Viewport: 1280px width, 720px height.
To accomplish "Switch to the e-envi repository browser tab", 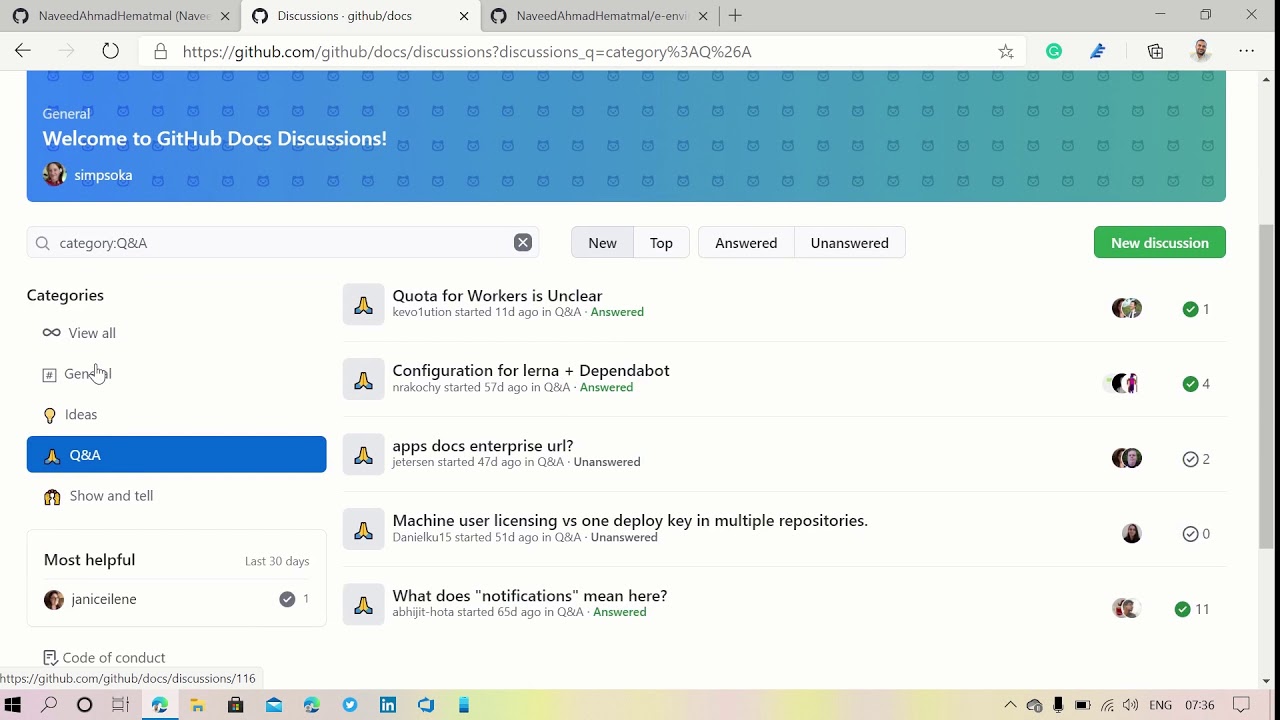I will tap(600, 16).
